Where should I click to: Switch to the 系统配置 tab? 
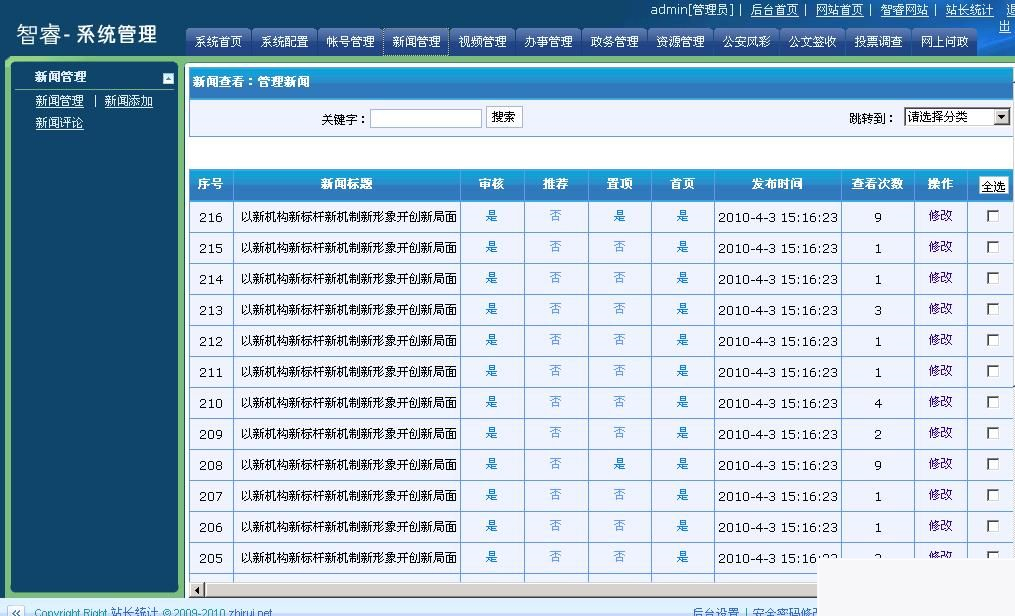coord(284,41)
